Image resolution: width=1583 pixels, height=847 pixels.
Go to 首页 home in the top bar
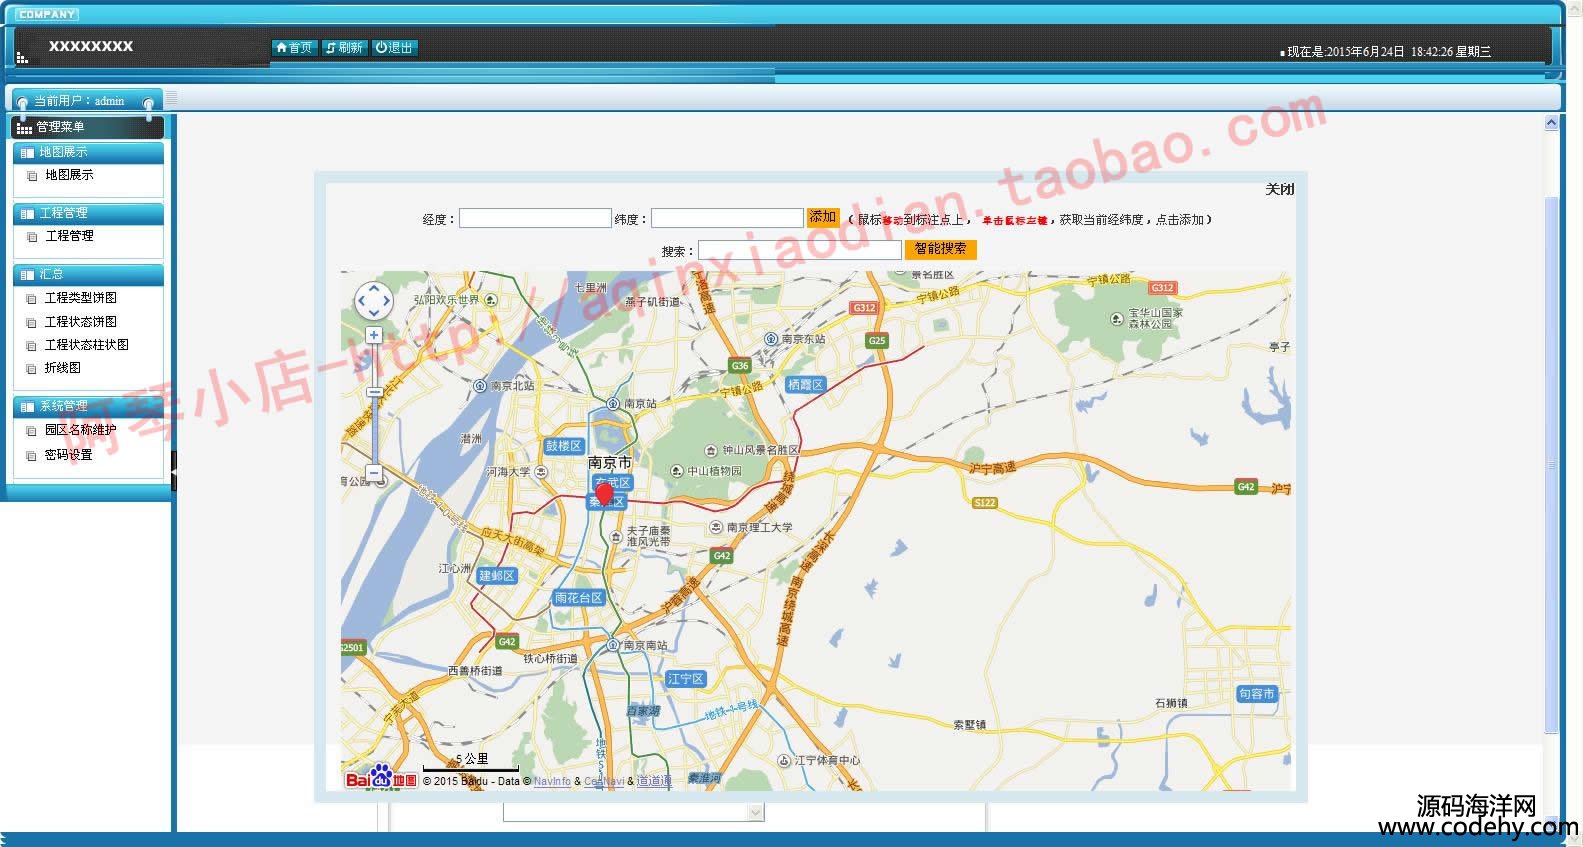pos(294,48)
